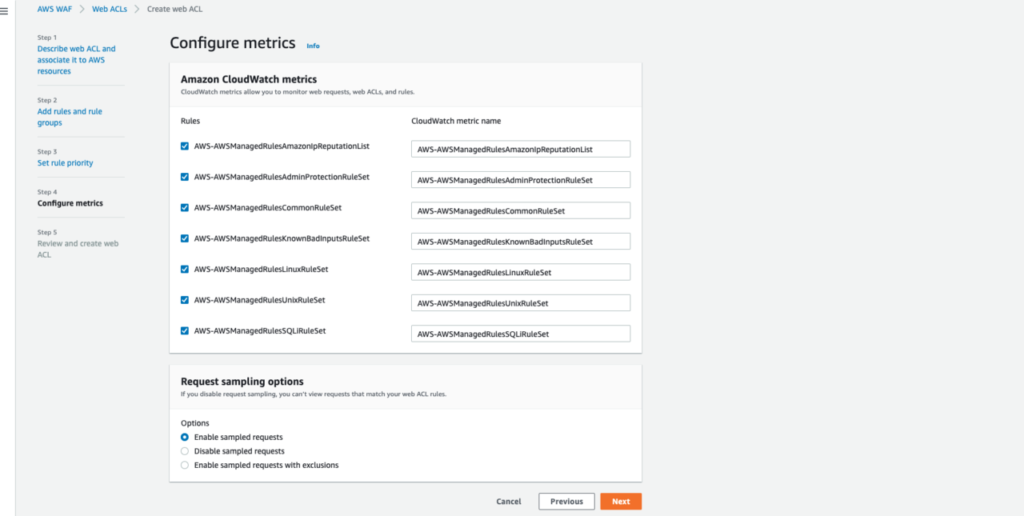The width and height of the screenshot is (1024, 516).
Task: Go to Web ACLs breadcrumb
Action: pos(110,9)
